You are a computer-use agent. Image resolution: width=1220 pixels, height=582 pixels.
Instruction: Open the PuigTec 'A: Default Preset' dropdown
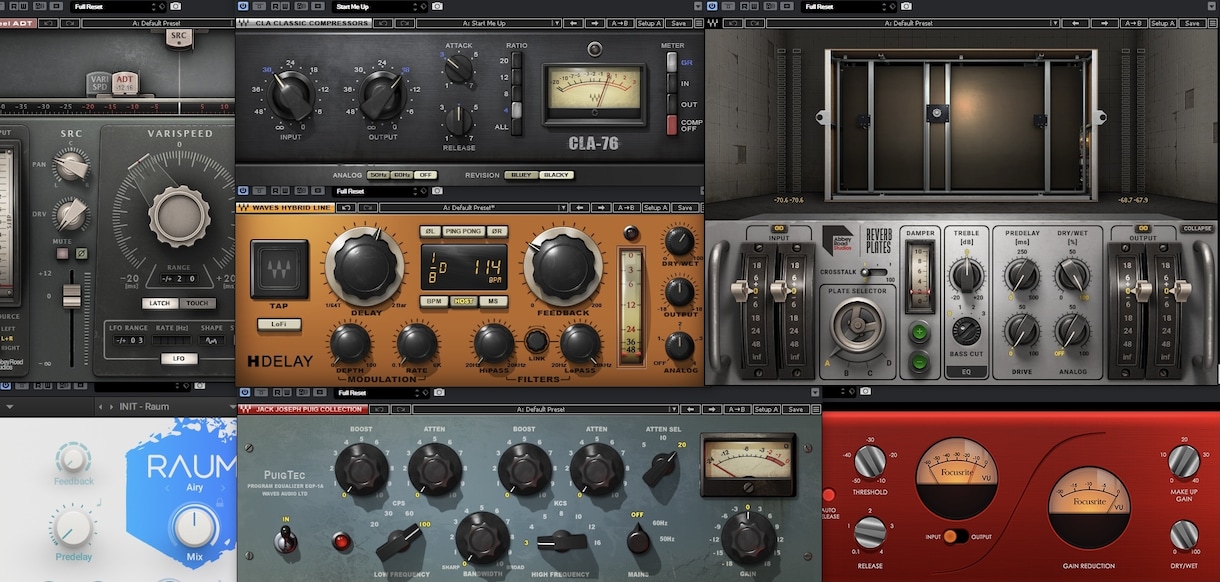pyautogui.click(x=547, y=409)
